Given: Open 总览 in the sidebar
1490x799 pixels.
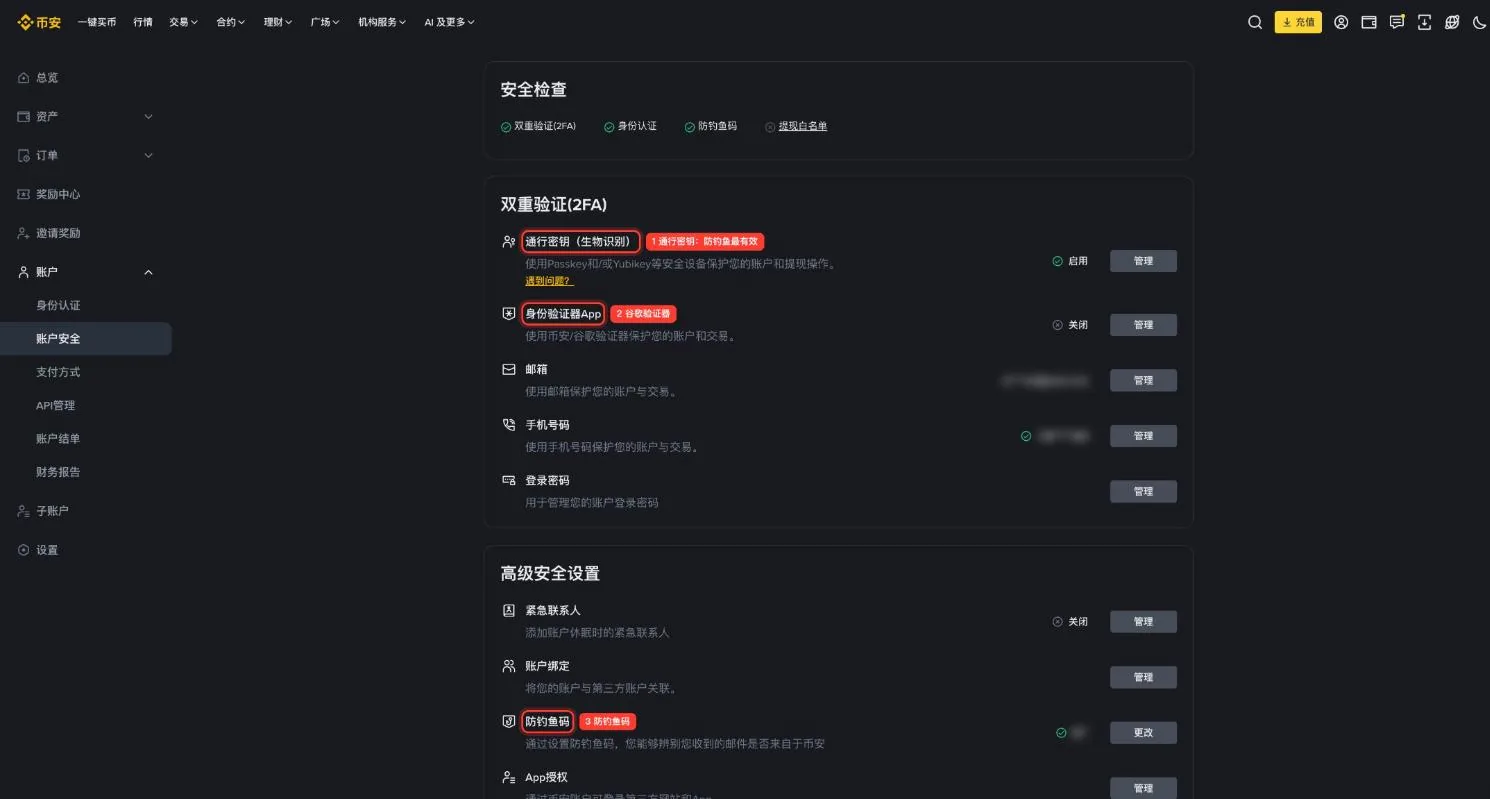Looking at the screenshot, I should pos(47,78).
